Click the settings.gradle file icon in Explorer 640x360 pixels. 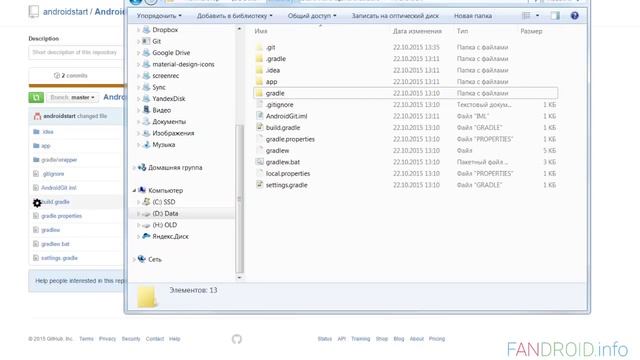coord(259,185)
